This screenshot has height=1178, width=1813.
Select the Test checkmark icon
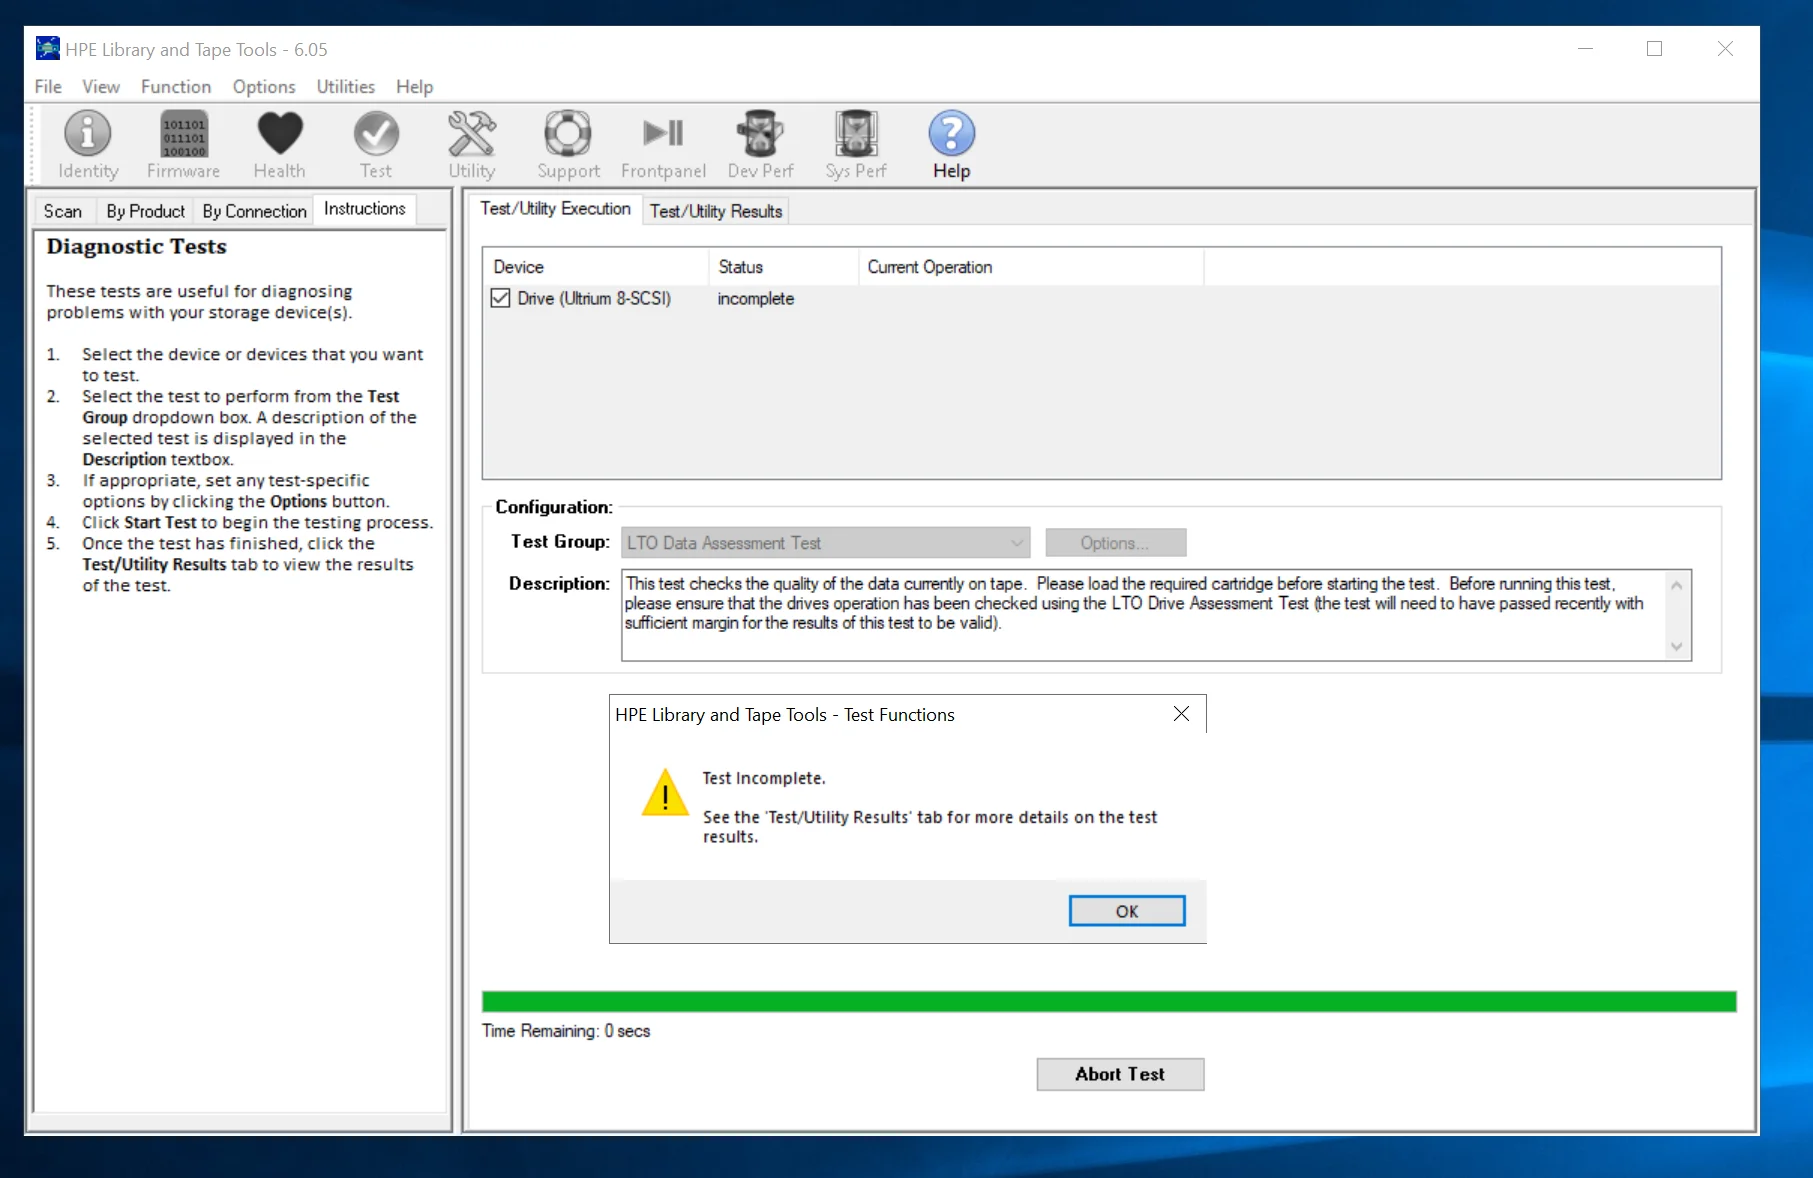point(376,145)
